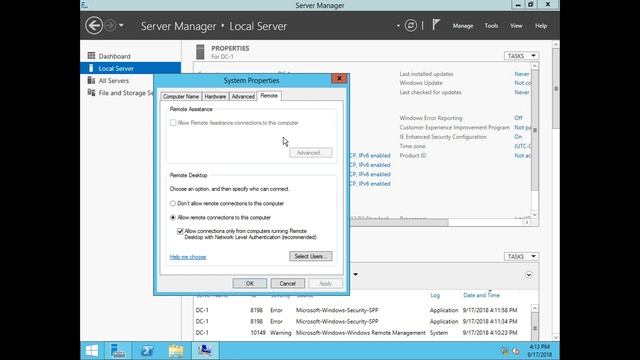Image resolution: width=640 pixels, height=360 pixels.
Task: Switch to the Hardware tab
Action: [215, 96]
